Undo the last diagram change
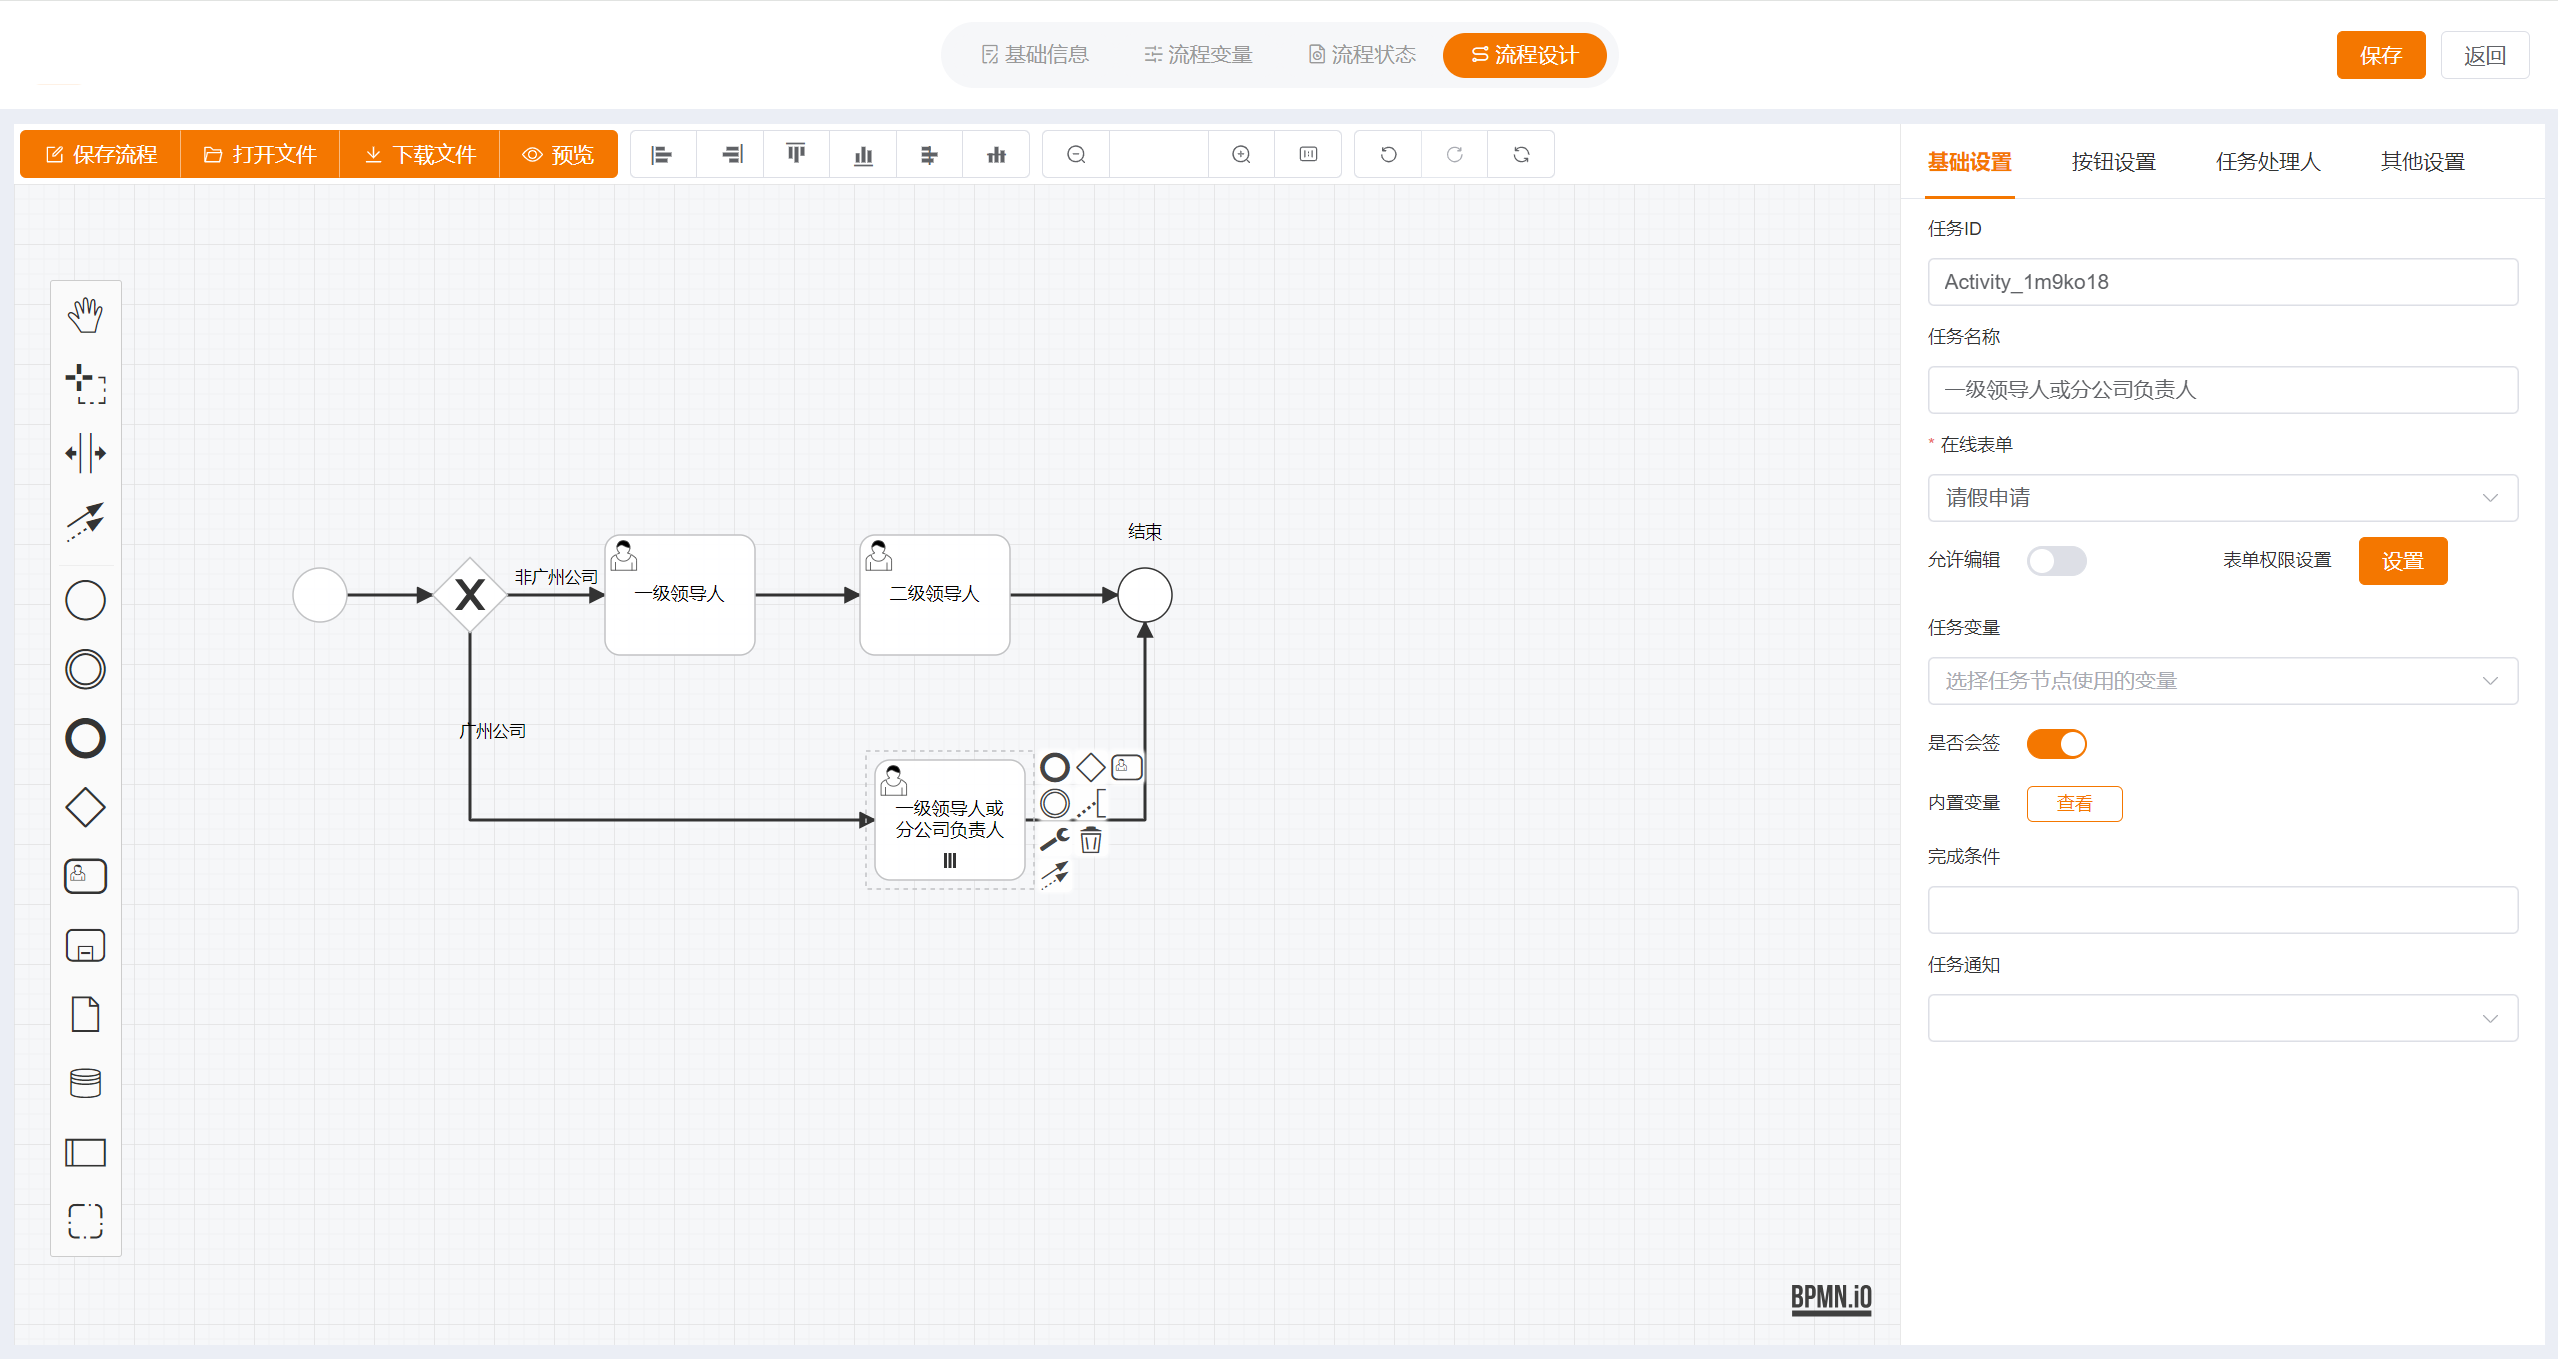Screen dimensions: 2559x1360 click(x=1388, y=154)
